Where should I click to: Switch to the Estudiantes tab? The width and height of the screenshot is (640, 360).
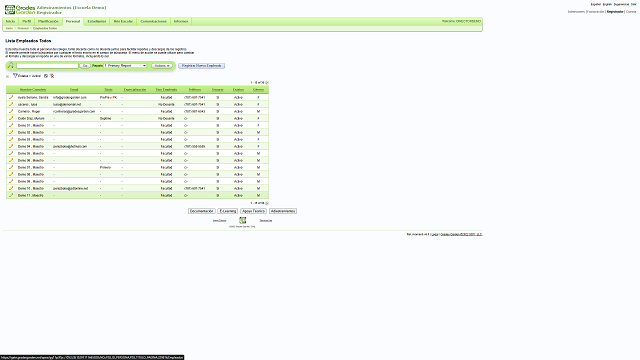[97, 21]
